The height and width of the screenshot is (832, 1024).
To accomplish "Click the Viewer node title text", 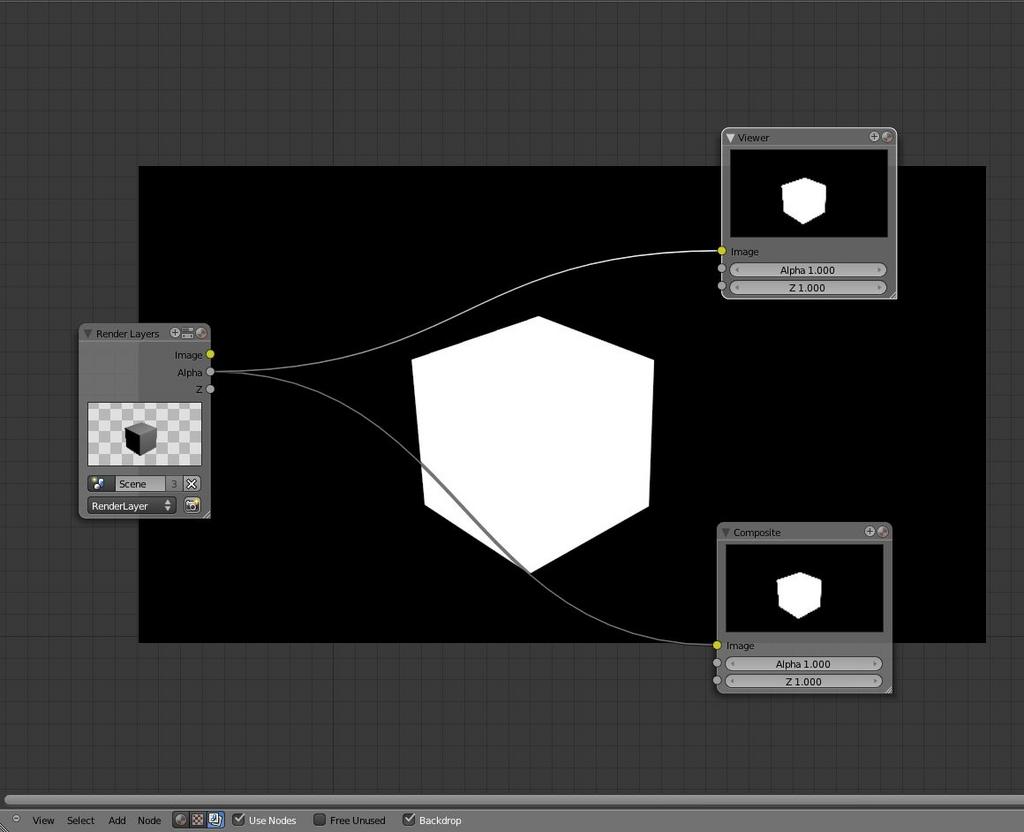I will pyautogui.click(x=753, y=138).
